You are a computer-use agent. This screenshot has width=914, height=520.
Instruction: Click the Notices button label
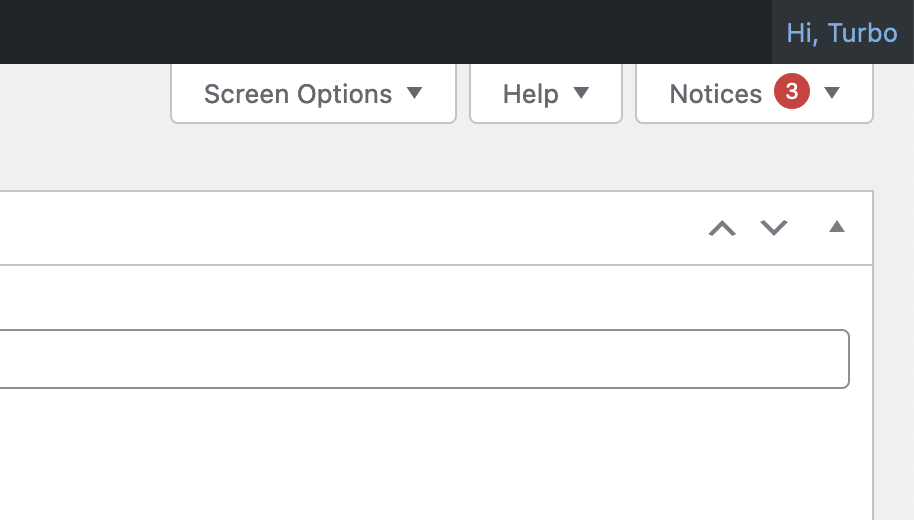pyautogui.click(x=715, y=94)
